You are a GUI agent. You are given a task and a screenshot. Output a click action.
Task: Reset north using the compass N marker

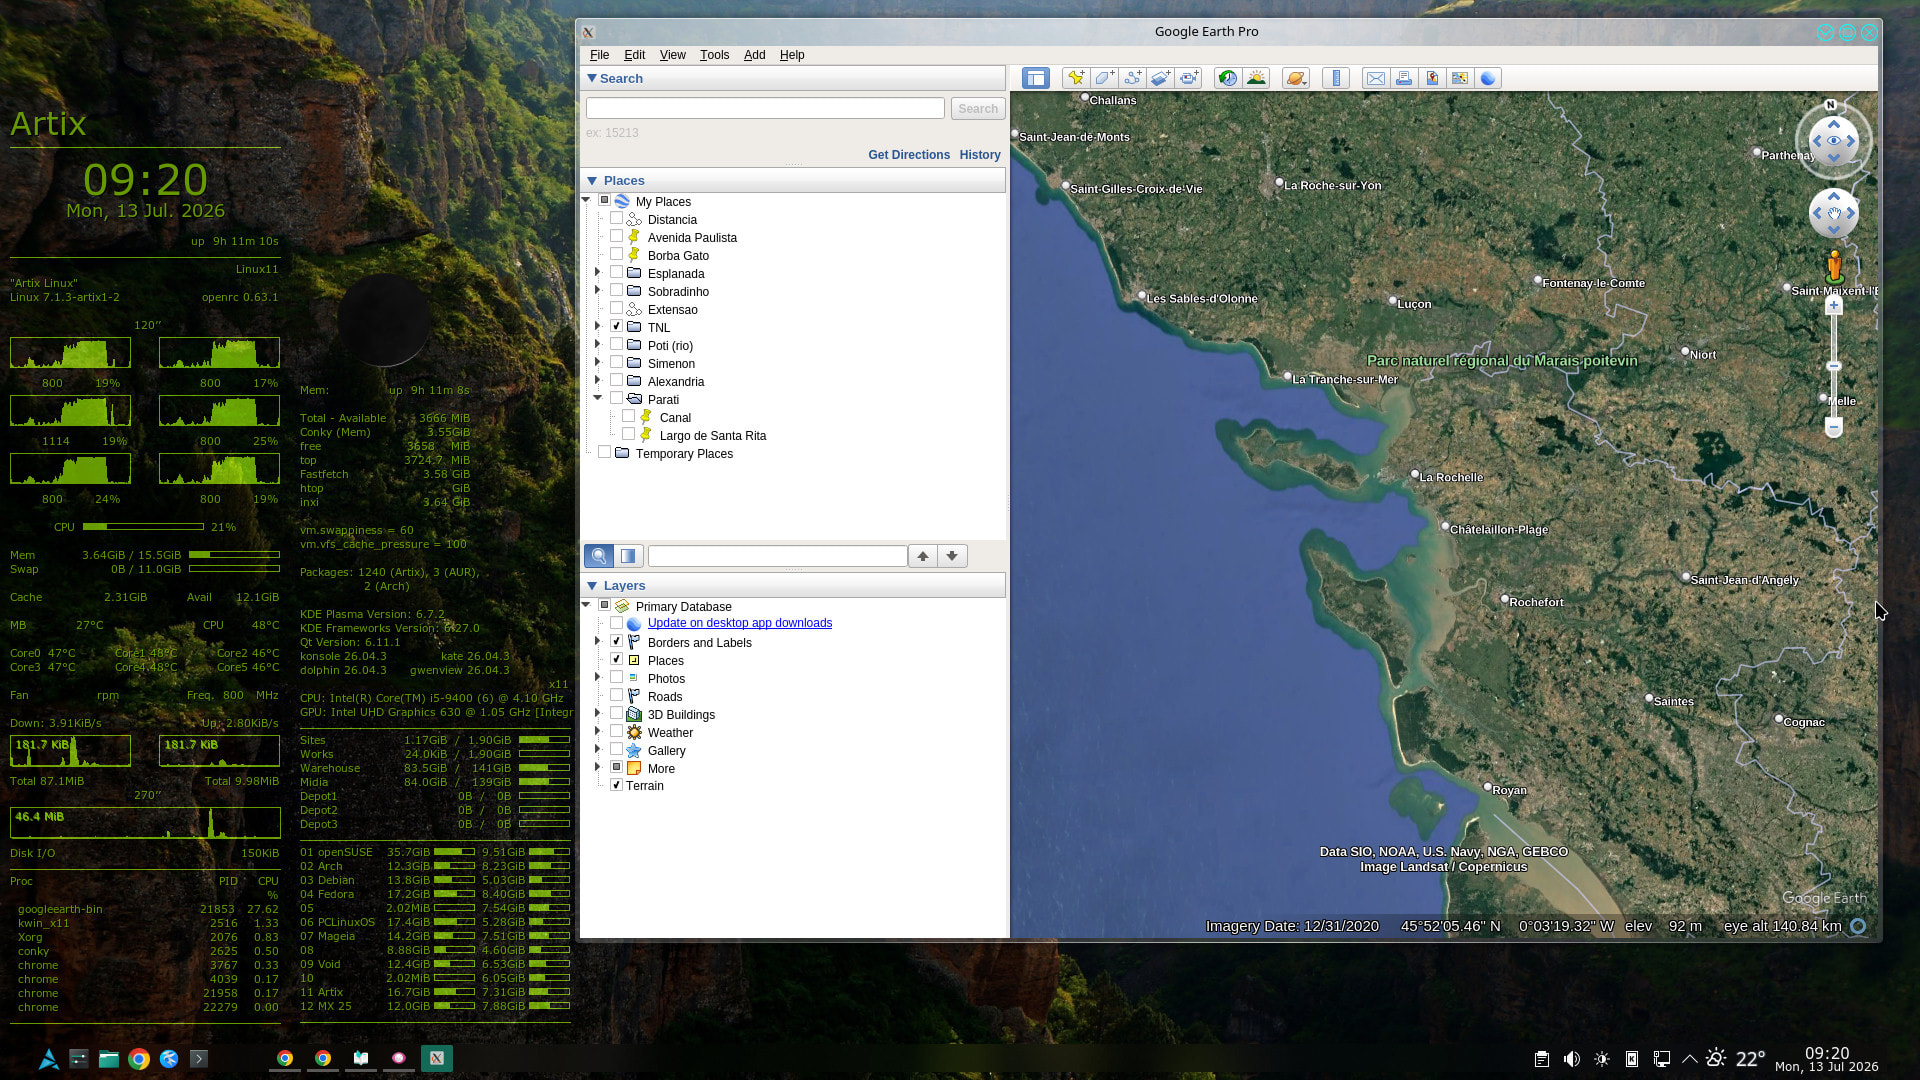(x=1831, y=105)
